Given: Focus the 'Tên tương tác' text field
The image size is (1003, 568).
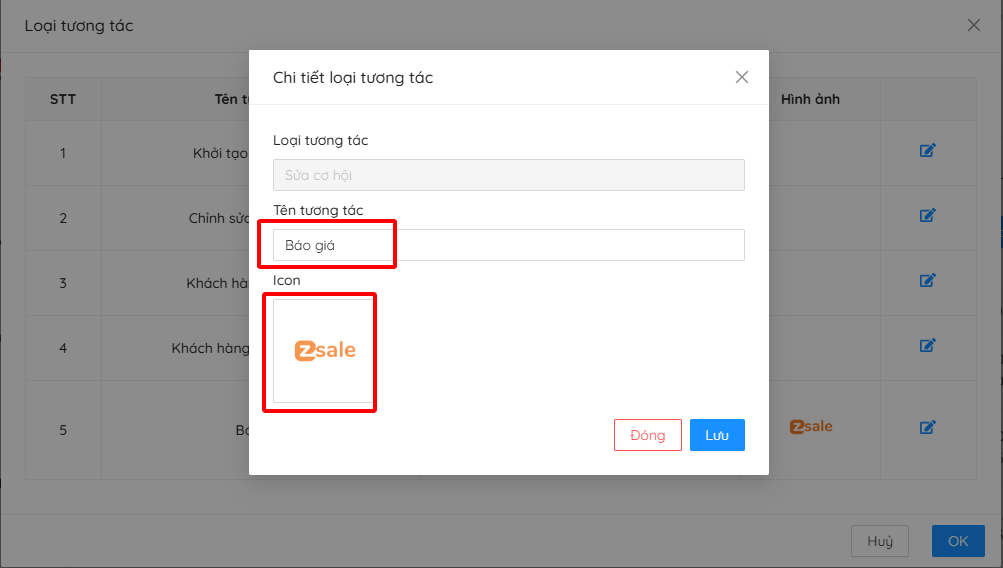Looking at the screenshot, I should tap(508, 245).
